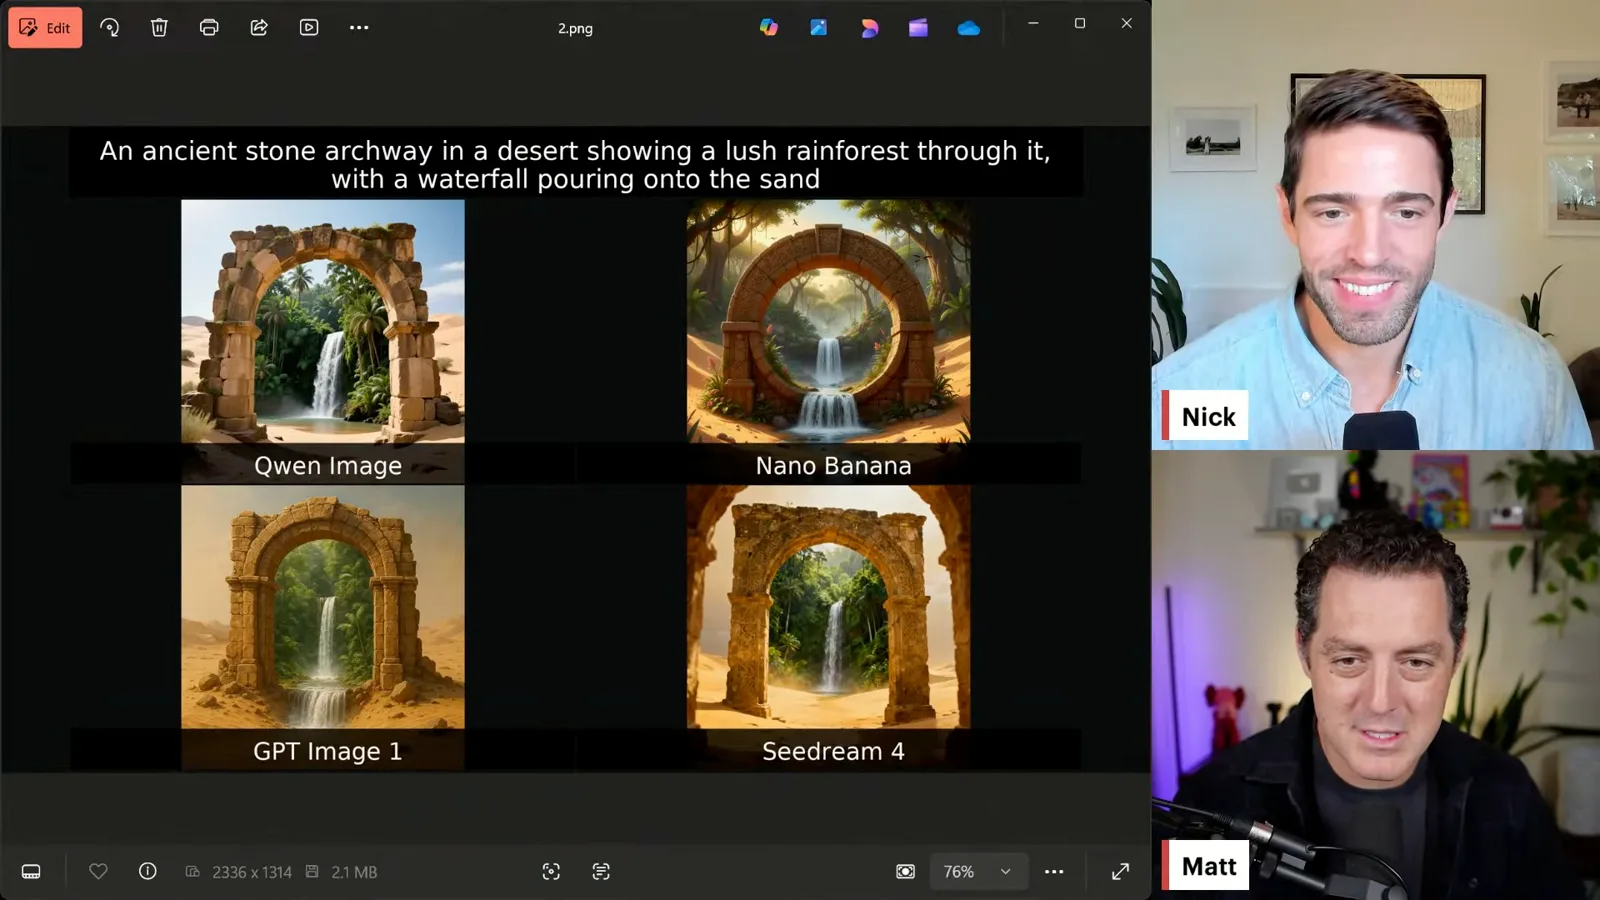
Task: Share the image using the share icon
Action: coord(259,28)
